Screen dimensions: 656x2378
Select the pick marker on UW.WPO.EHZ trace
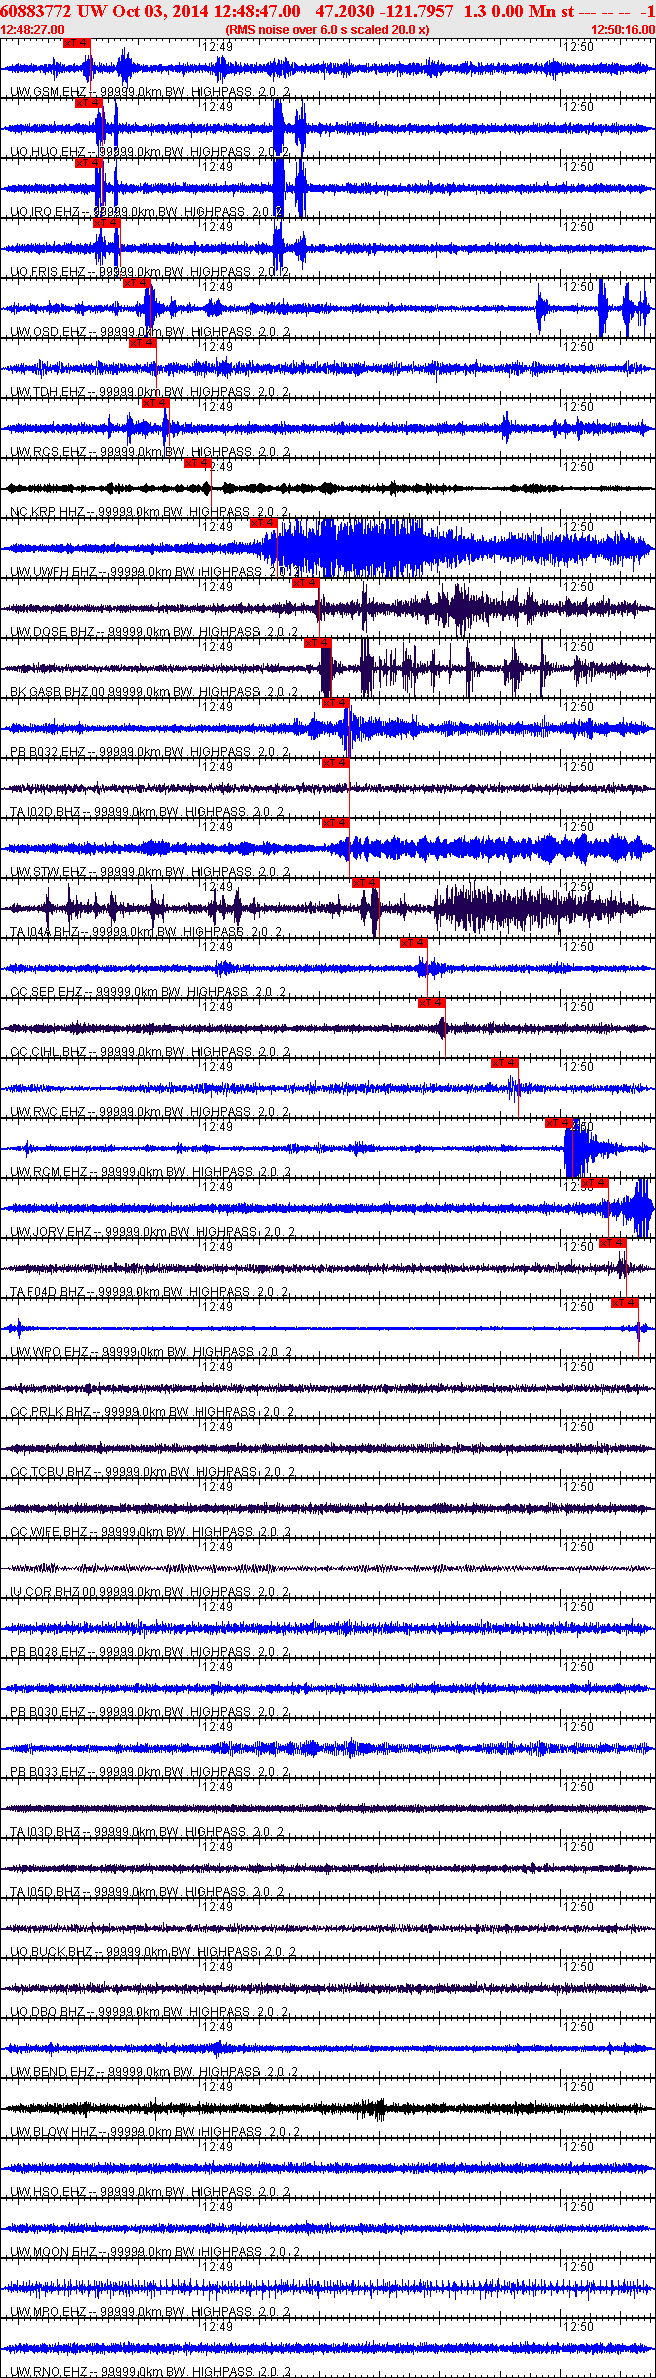[x=625, y=1303]
